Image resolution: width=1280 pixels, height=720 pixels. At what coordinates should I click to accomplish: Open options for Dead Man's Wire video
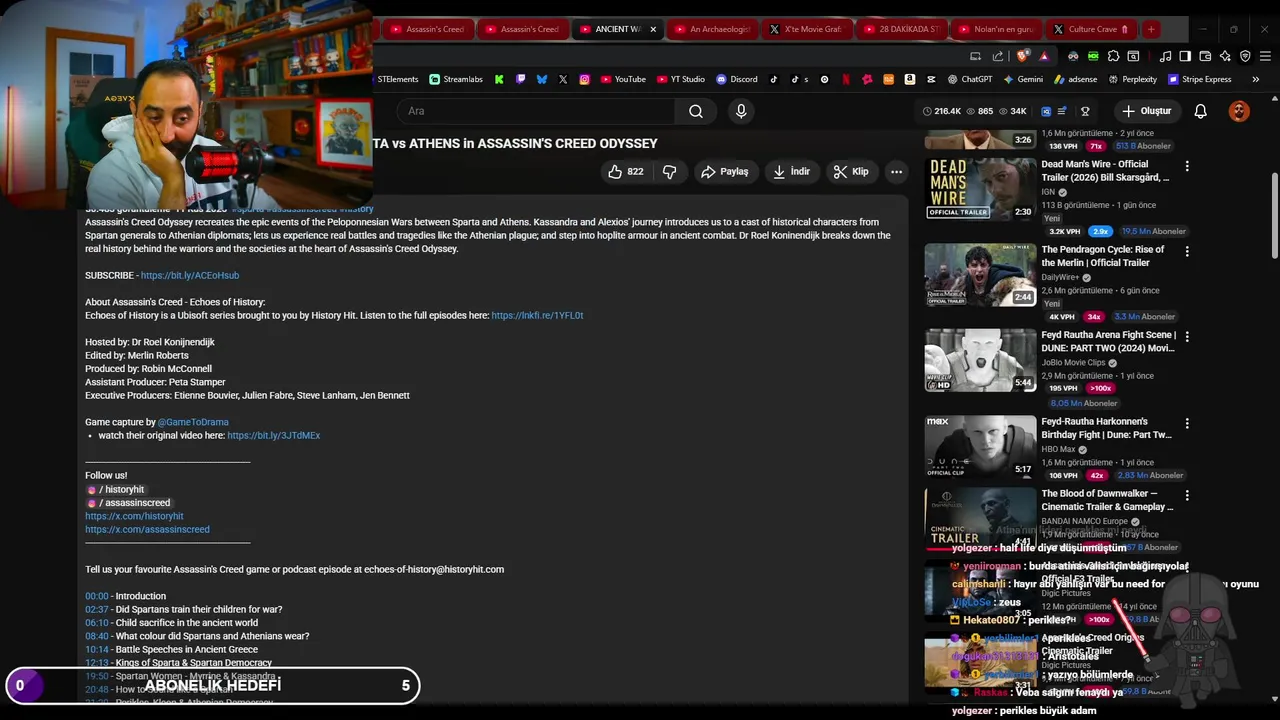click(1187, 166)
